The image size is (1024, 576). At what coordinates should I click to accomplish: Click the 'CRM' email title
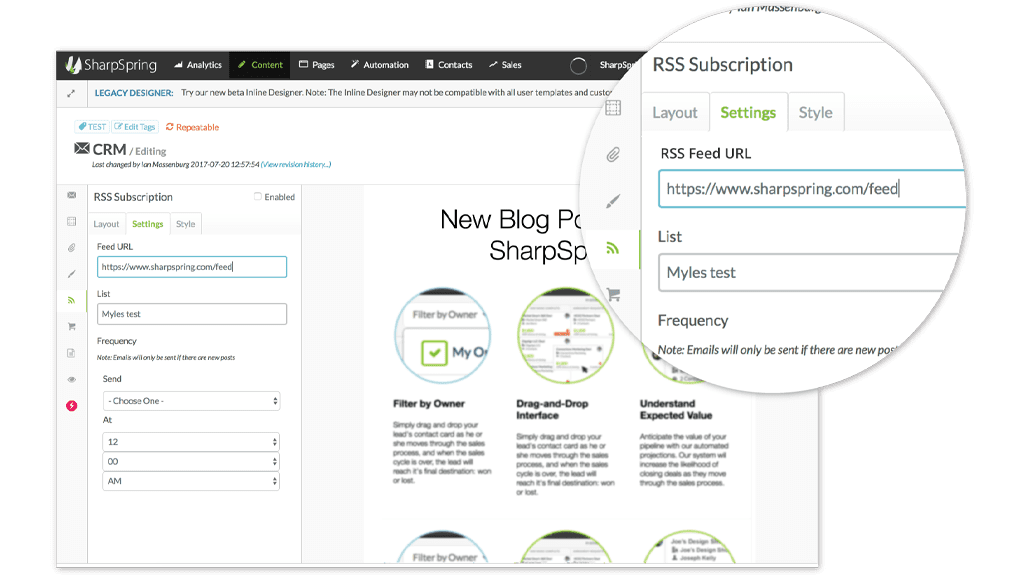pos(110,150)
